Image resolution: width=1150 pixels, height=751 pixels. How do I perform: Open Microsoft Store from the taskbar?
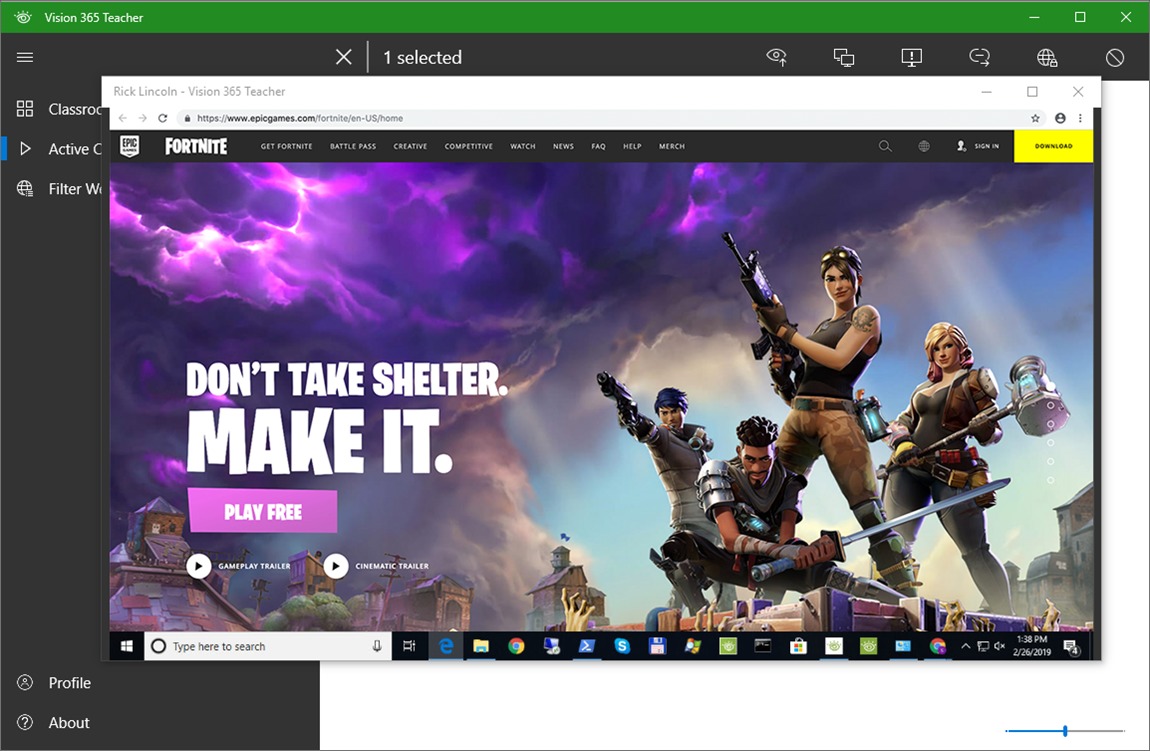click(x=798, y=646)
